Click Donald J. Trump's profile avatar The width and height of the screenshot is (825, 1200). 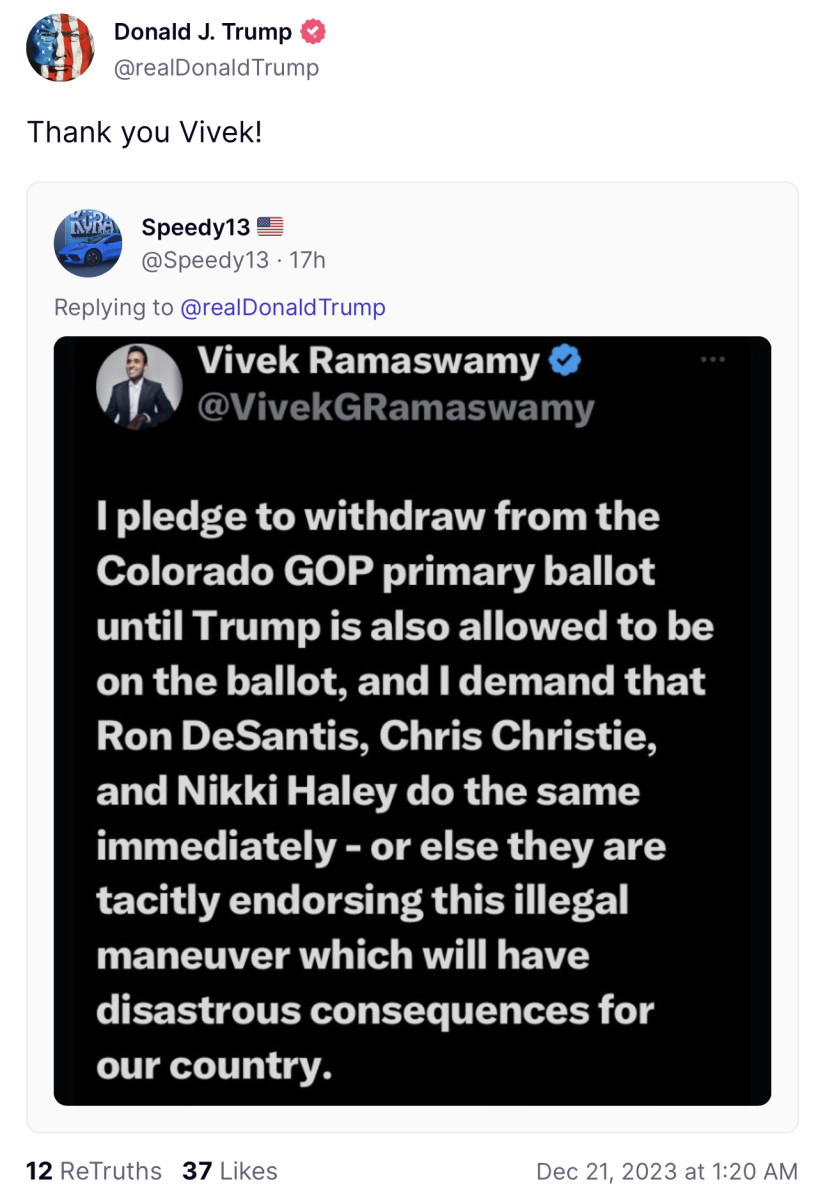[x=60, y=47]
